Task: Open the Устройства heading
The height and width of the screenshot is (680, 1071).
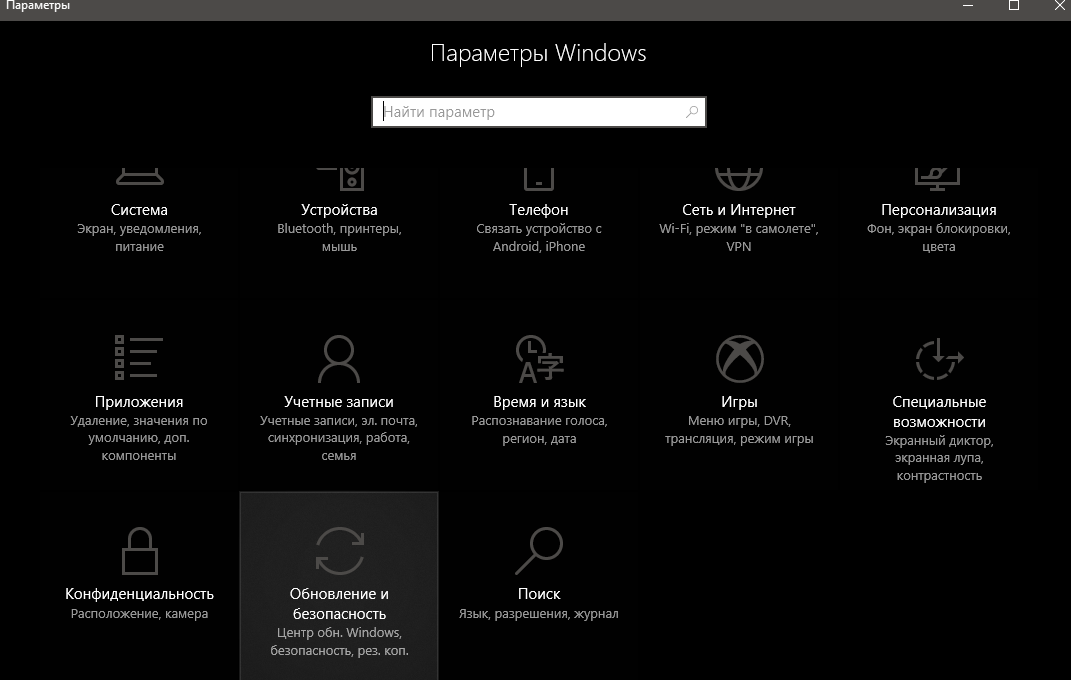Action: [x=339, y=210]
